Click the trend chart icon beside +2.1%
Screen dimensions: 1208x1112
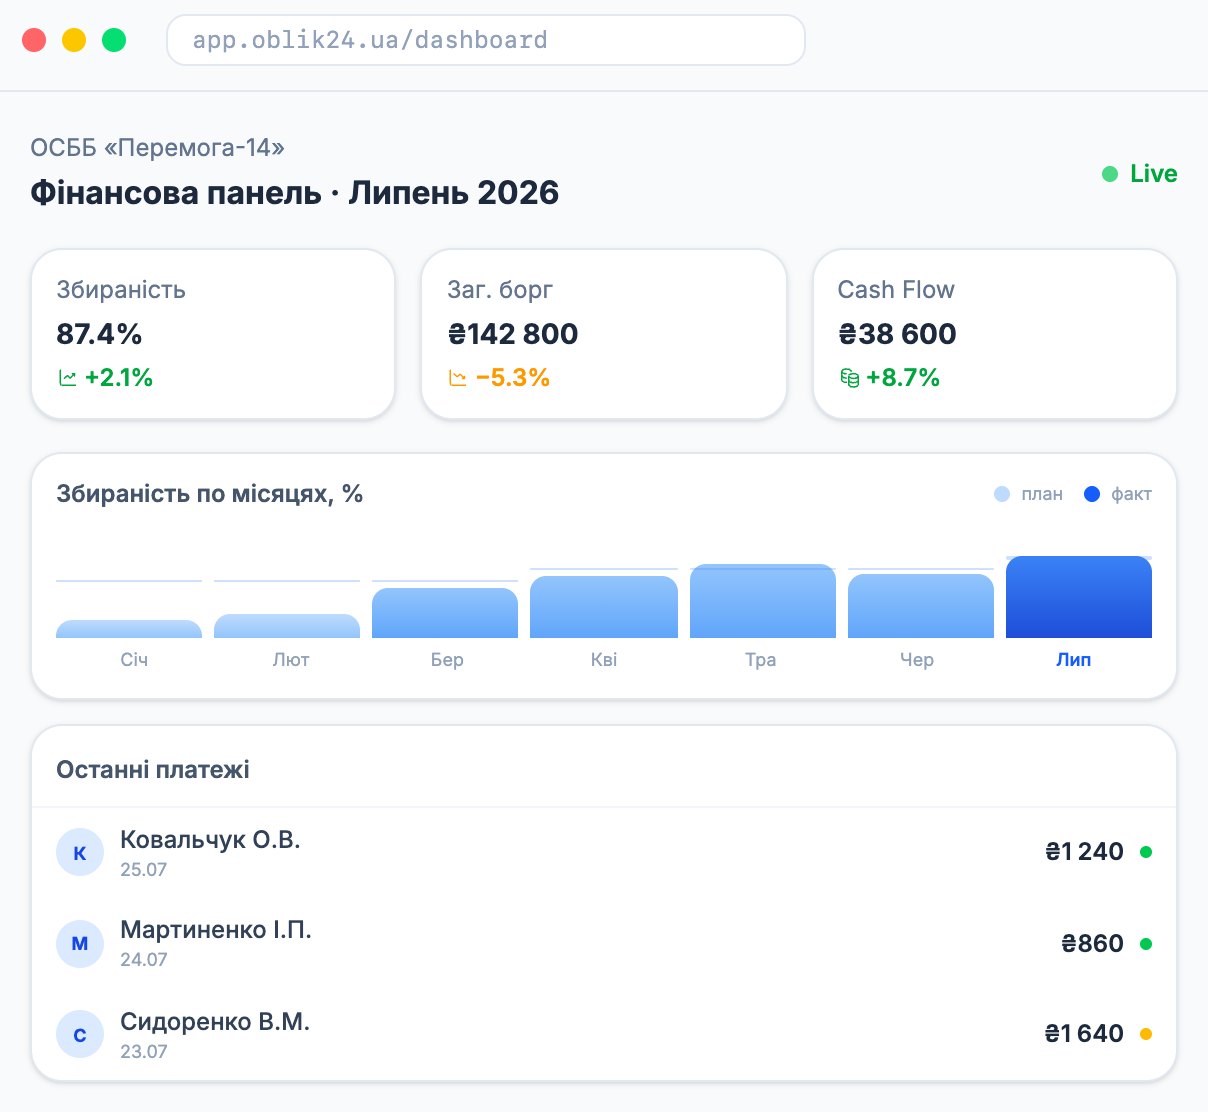click(x=67, y=378)
